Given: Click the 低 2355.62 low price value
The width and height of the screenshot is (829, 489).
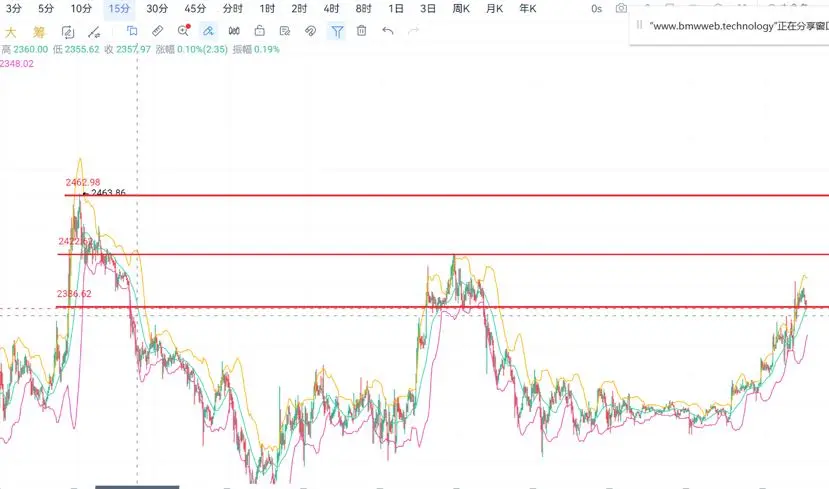Looking at the screenshot, I should click(x=76, y=49).
